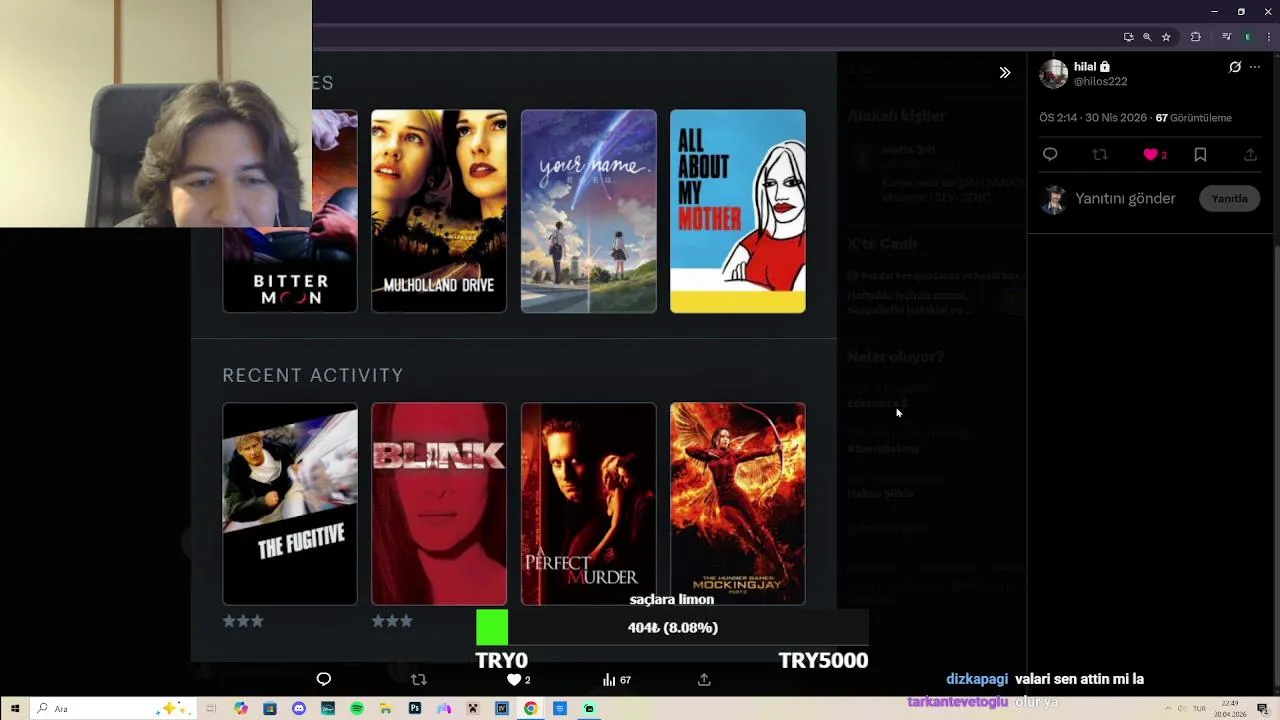
Task: Click the install app icon in address bar
Action: [x=1128, y=37]
